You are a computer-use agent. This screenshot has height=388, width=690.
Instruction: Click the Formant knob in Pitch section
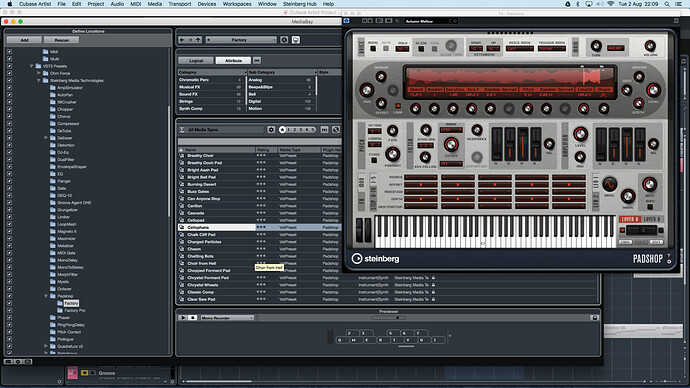pos(392,154)
